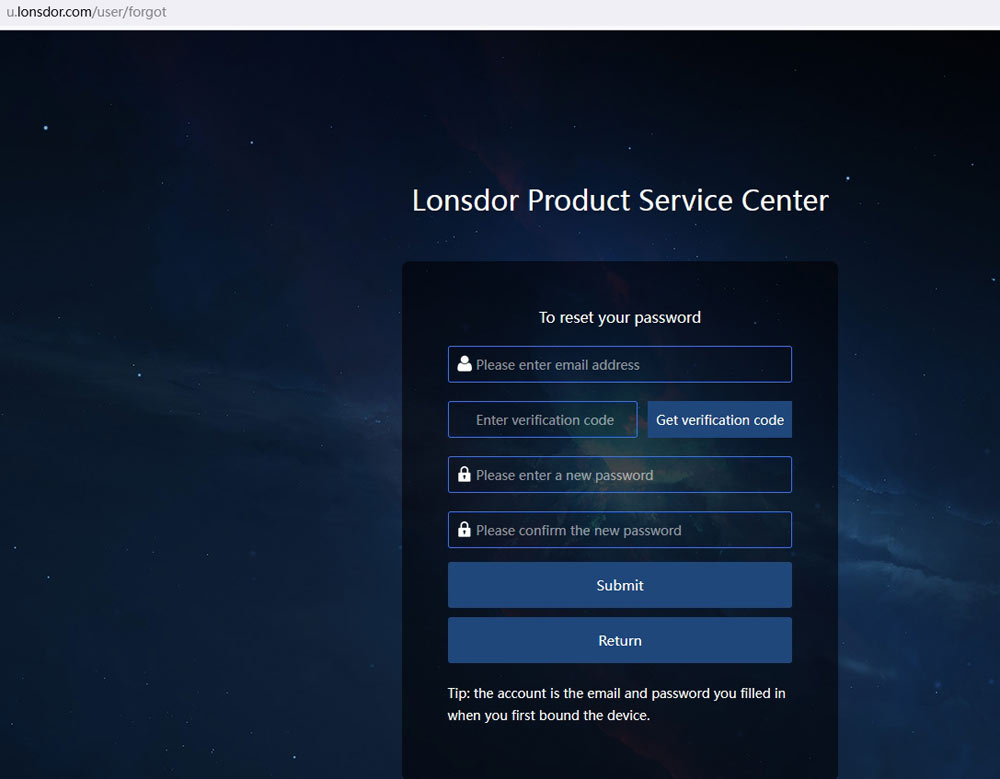Click the tip line 'when you first bound the device'
The height and width of the screenshot is (779, 1000).
tap(548, 716)
